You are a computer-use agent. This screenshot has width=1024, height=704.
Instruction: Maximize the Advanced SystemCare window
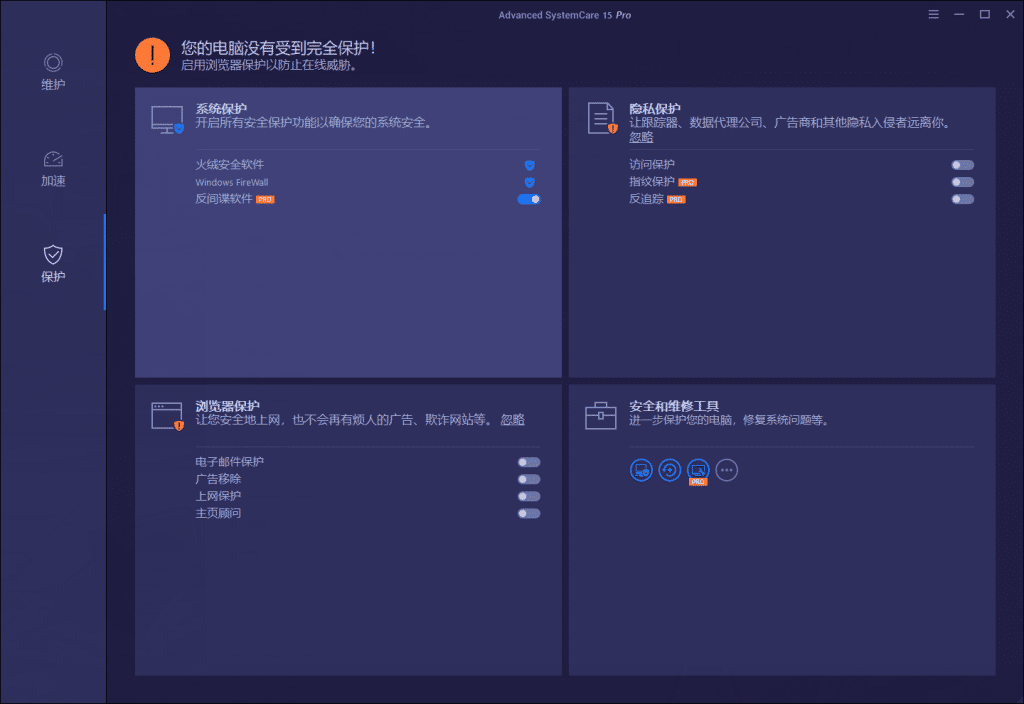[985, 14]
